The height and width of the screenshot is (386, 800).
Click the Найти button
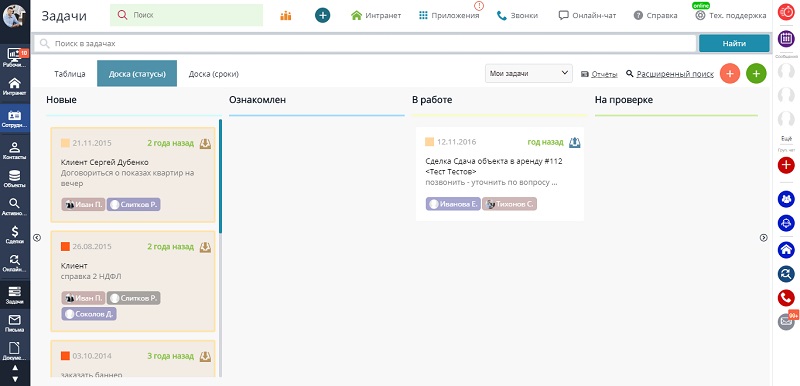(x=734, y=43)
